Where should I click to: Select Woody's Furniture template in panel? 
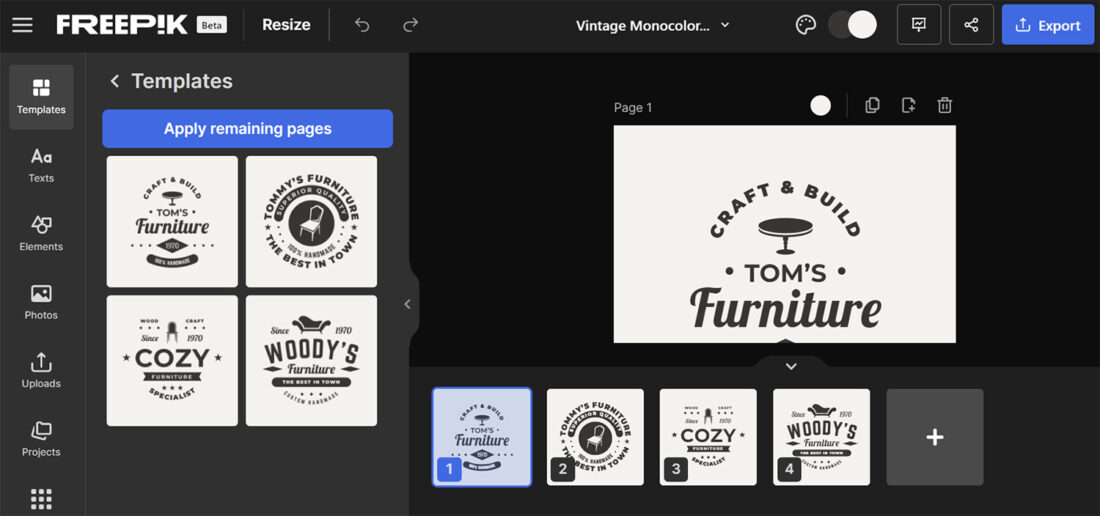(x=311, y=361)
